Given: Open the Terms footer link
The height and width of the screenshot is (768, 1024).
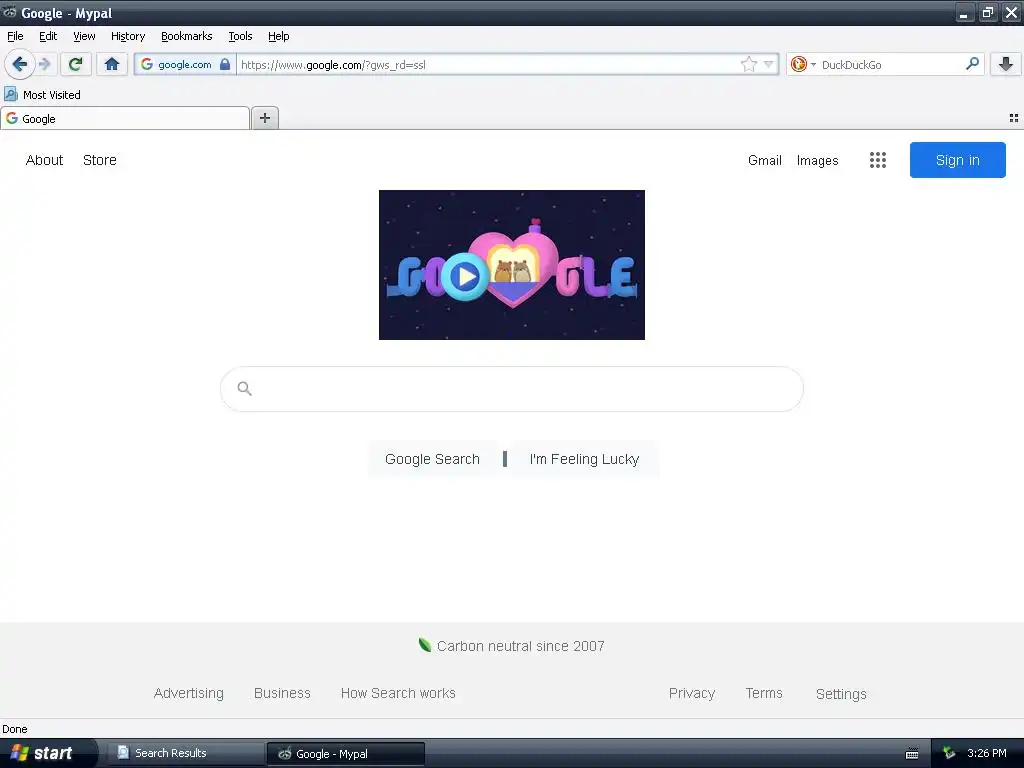Looking at the screenshot, I should click(763, 693).
